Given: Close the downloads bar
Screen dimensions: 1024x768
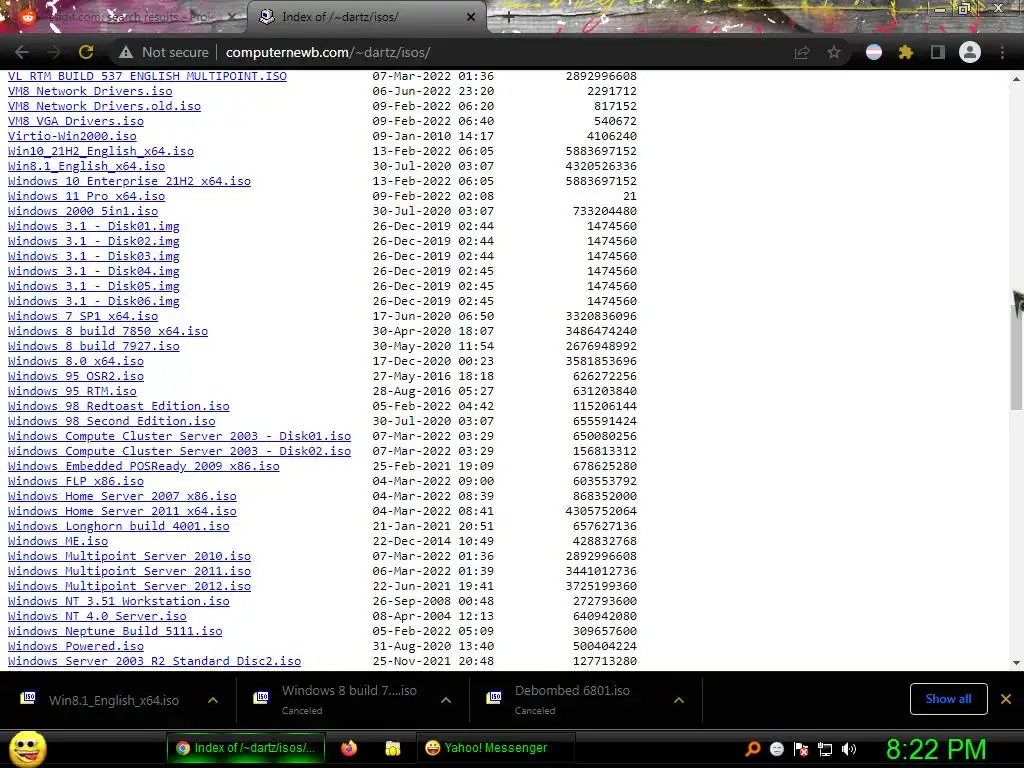Looking at the screenshot, I should pyautogui.click(x=1006, y=699).
